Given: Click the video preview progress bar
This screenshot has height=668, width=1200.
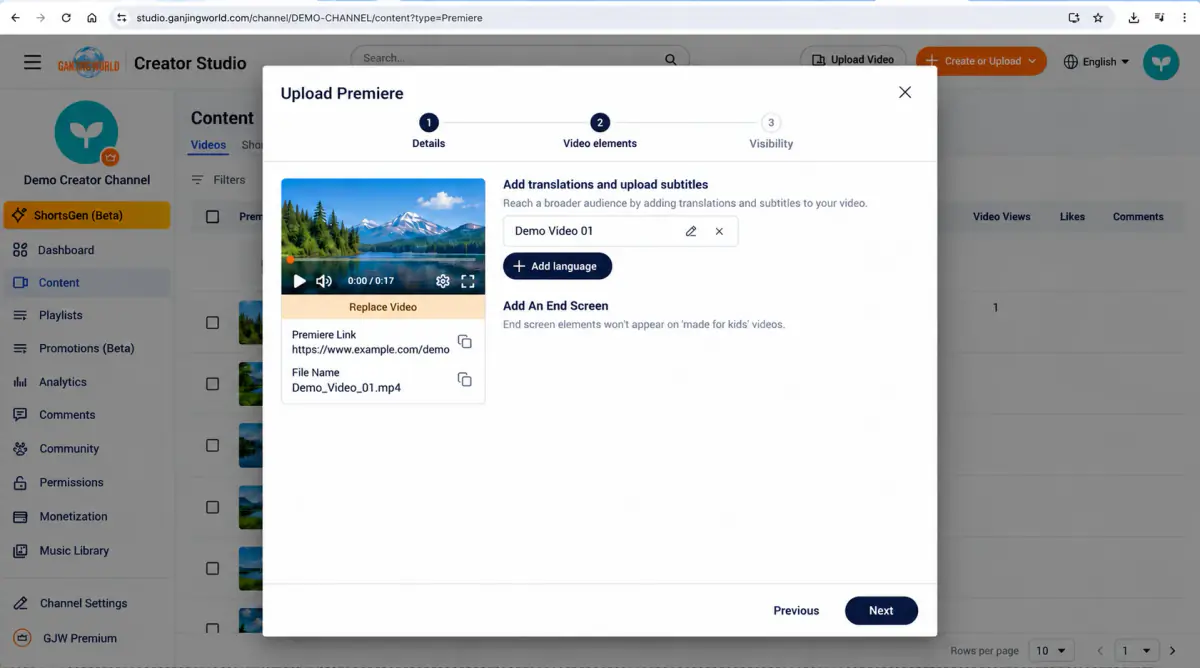Looking at the screenshot, I should tap(383, 260).
